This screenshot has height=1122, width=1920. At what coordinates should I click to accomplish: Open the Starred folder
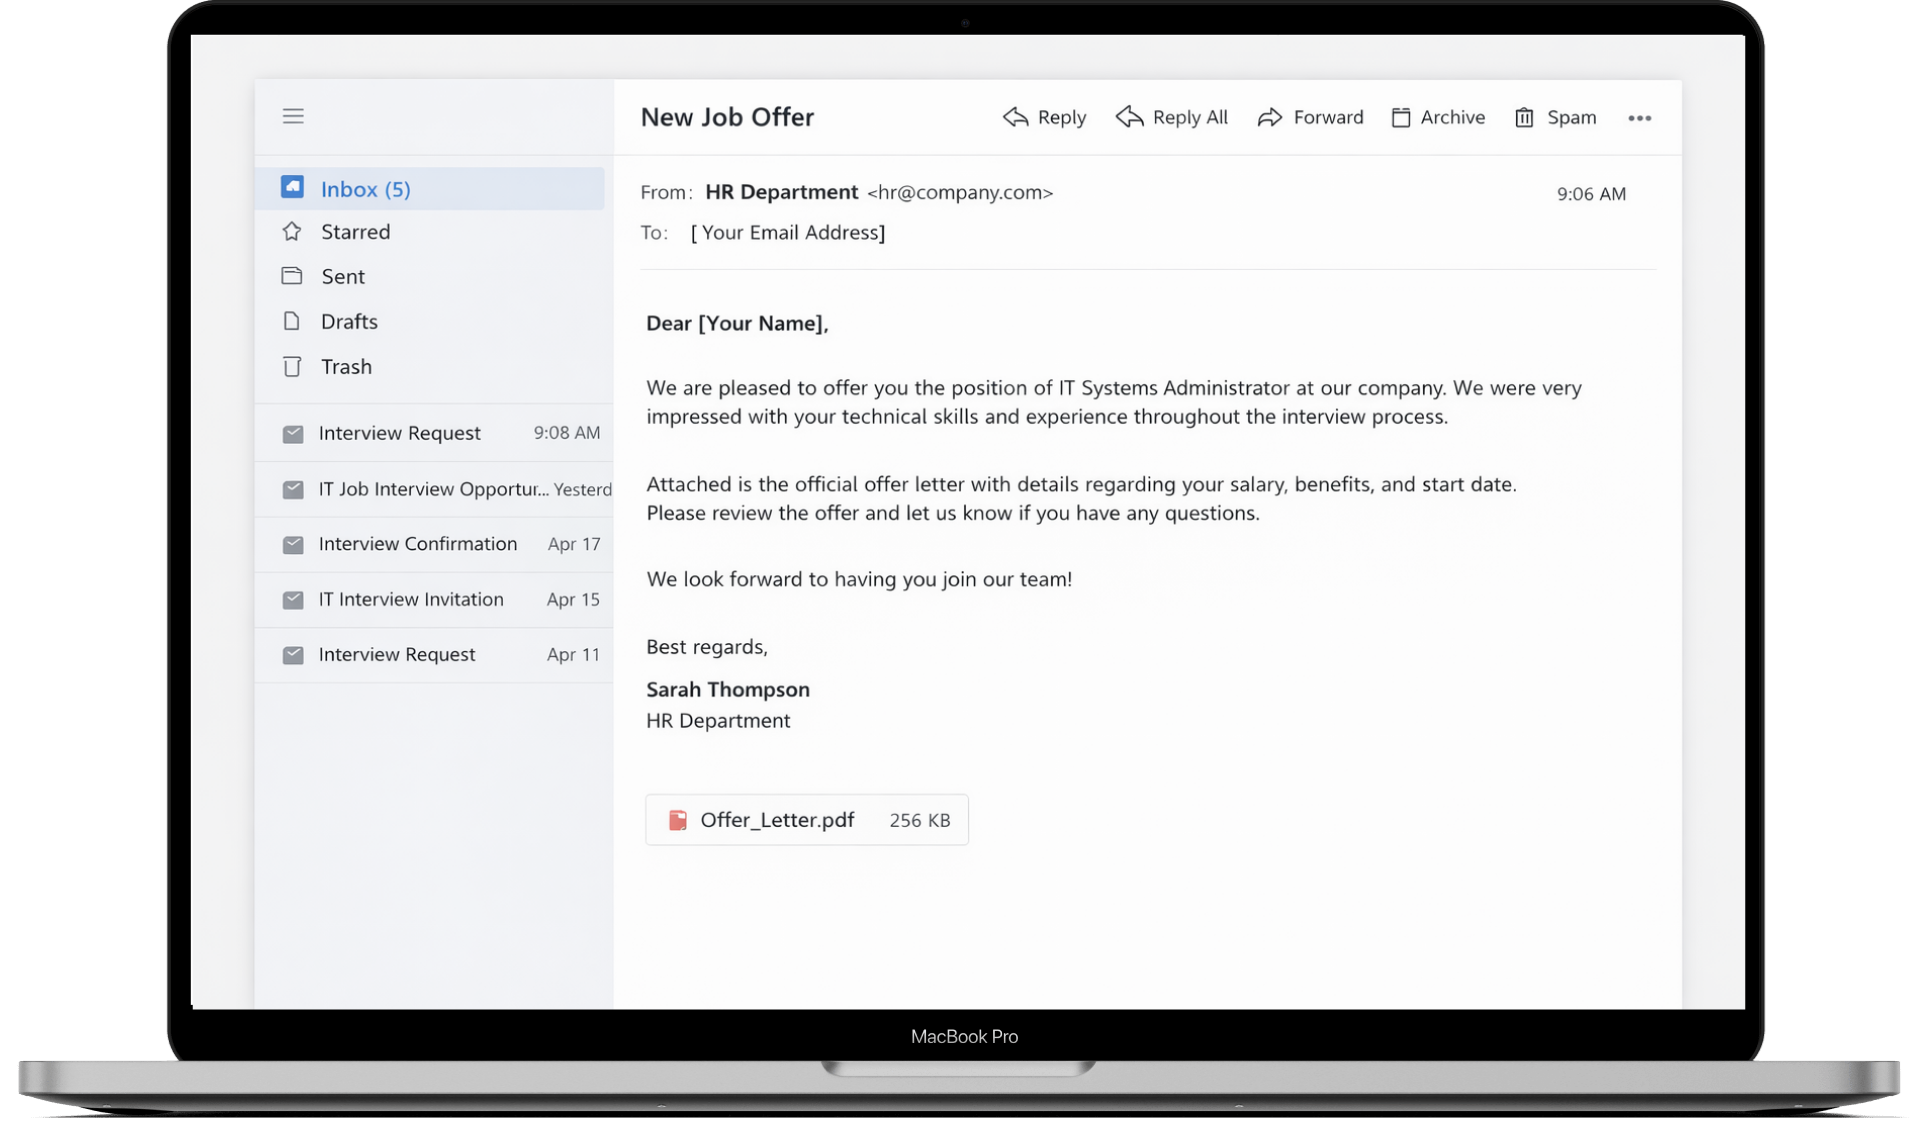[x=430, y=231]
